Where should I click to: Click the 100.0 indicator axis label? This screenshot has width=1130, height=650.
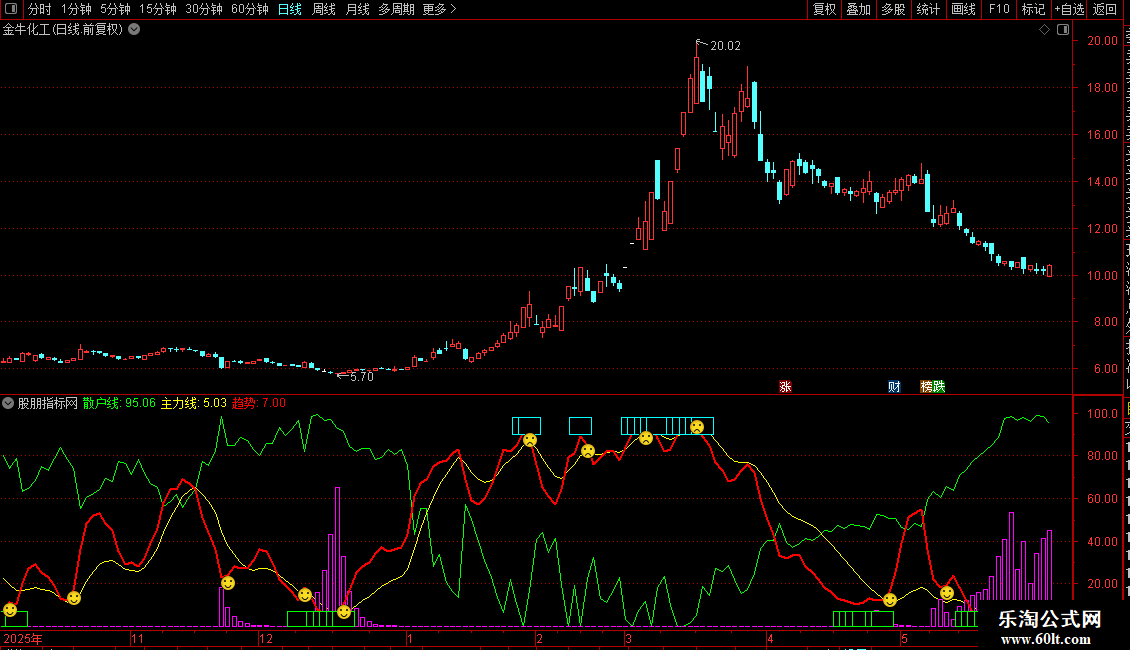[1102, 414]
